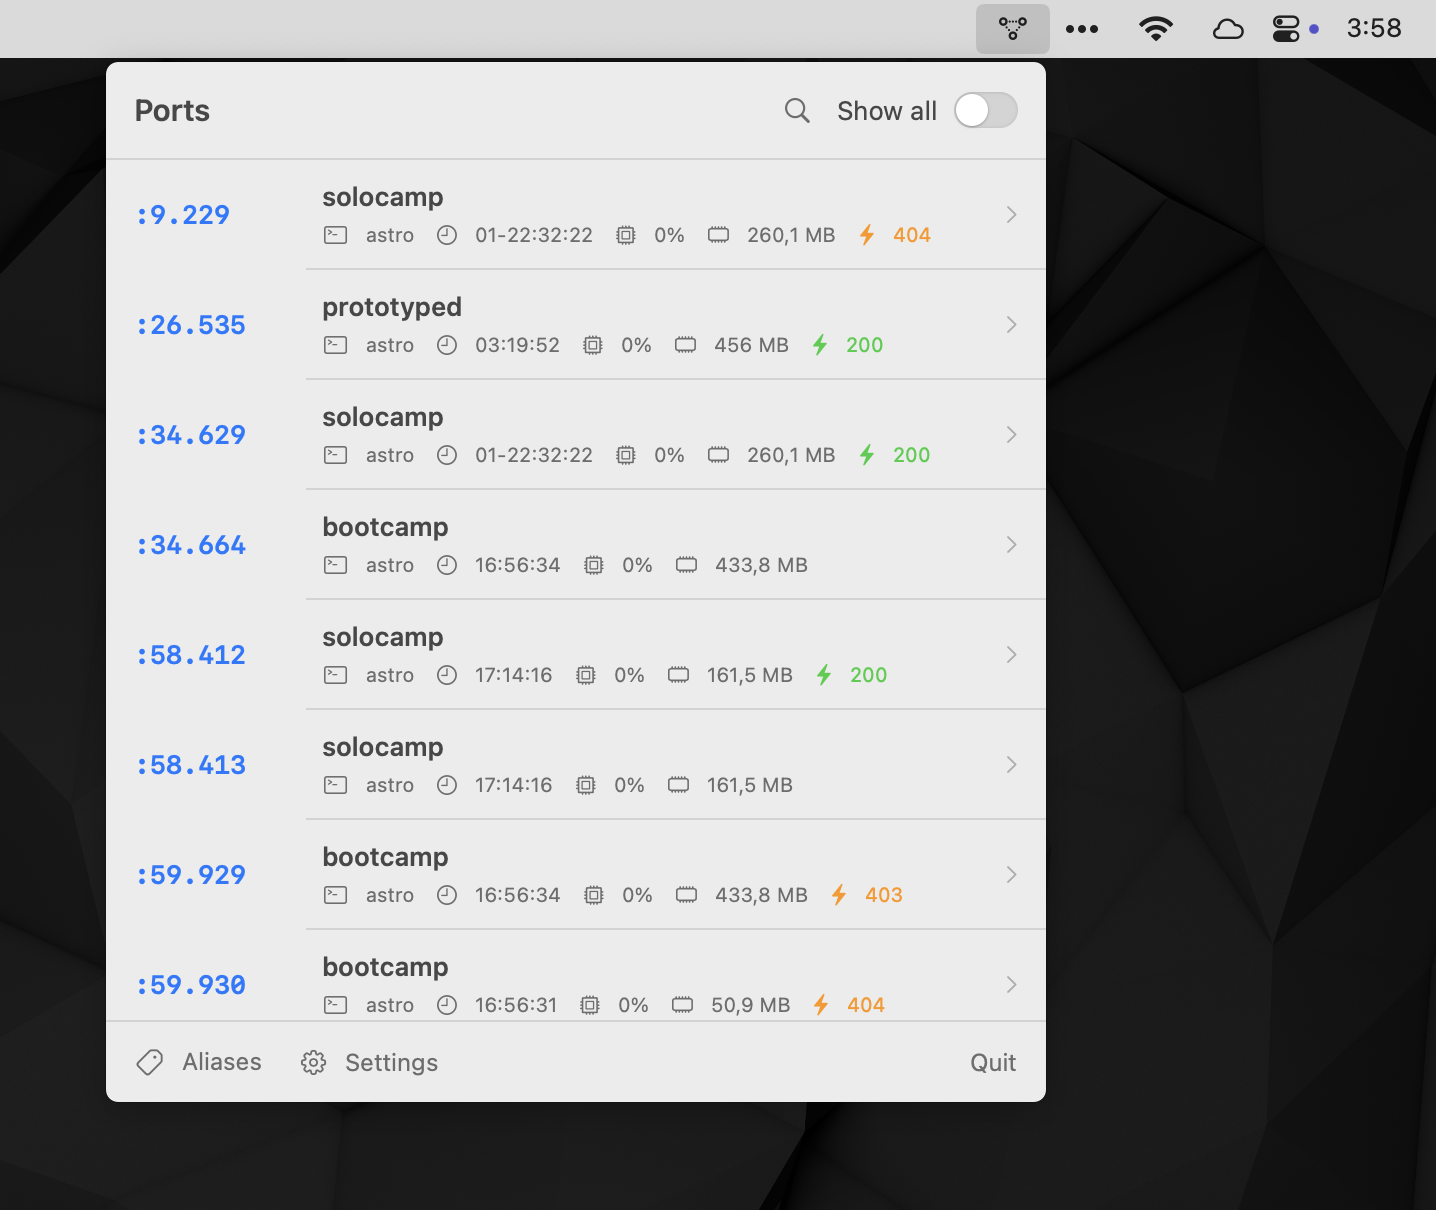The height and width of the screenshot is (1210, 1436).
Task: Click the memory icon beside 50,9 MB
Action: click(x=682, y=1005)
